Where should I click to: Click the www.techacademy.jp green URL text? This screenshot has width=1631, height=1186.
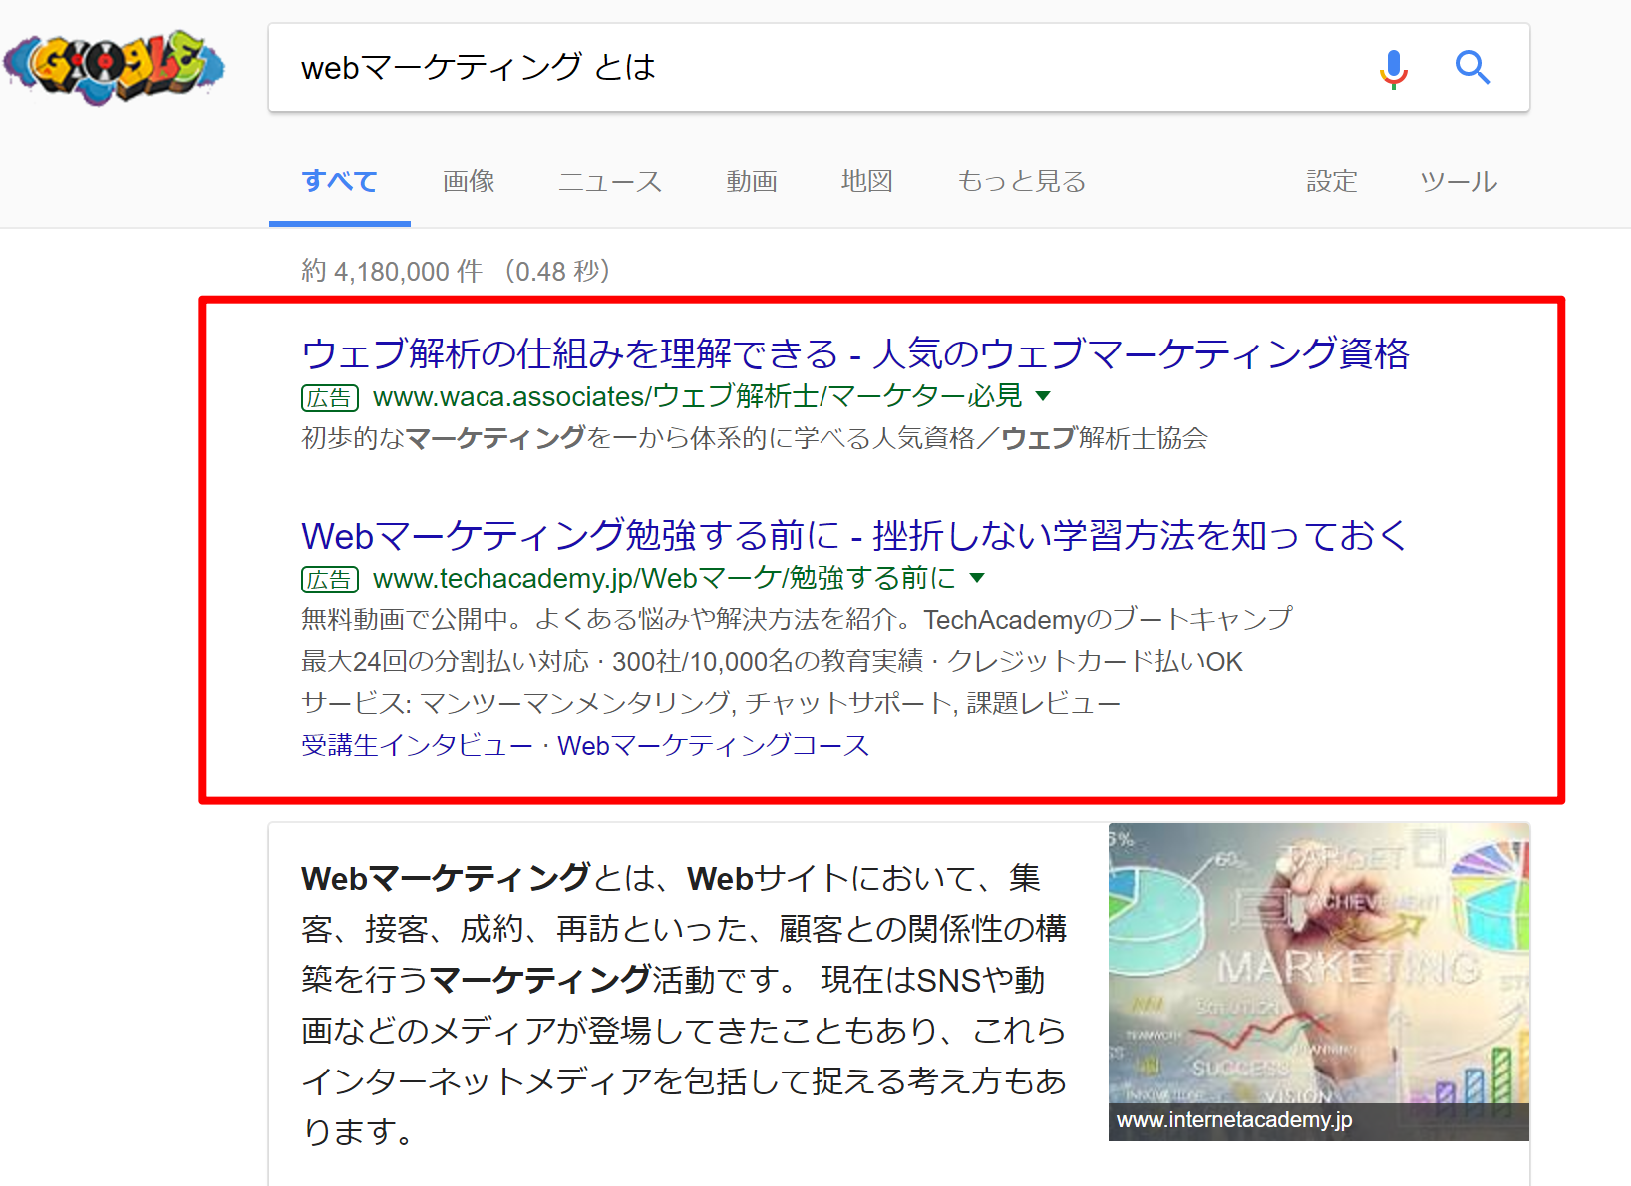(x=664, y=579)
